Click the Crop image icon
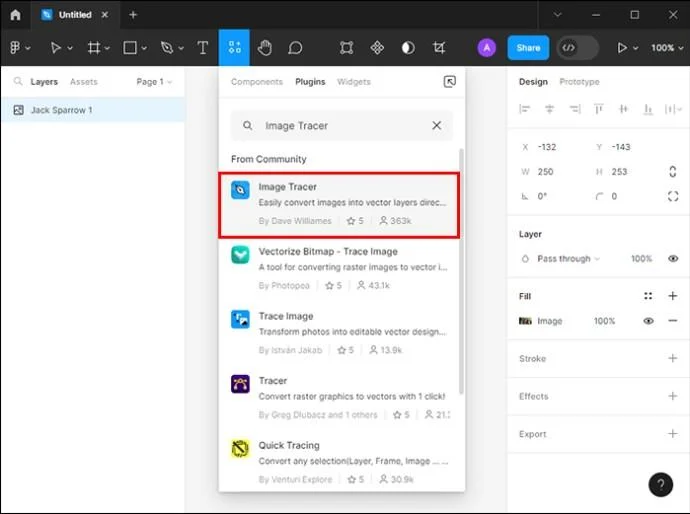Image resolution: width=690 pixels, height=514 pixels. pos(439,48)
